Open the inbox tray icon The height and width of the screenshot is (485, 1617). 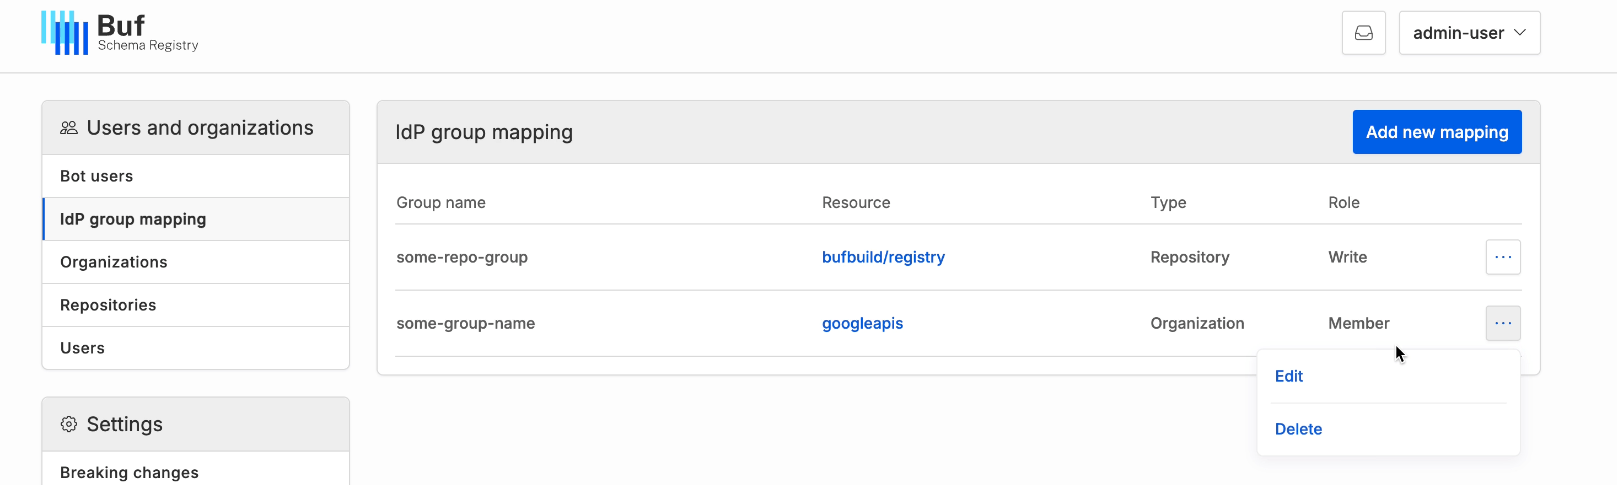1363,33
